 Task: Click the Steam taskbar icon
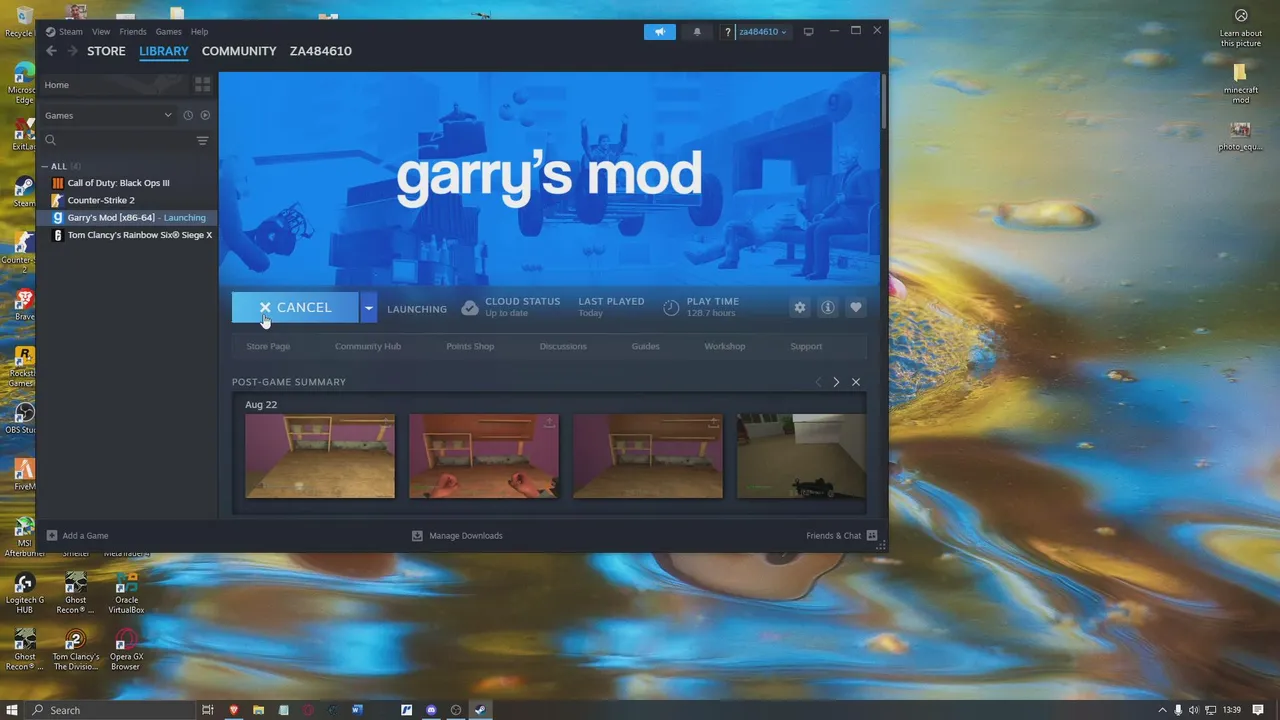click(480, 710)
